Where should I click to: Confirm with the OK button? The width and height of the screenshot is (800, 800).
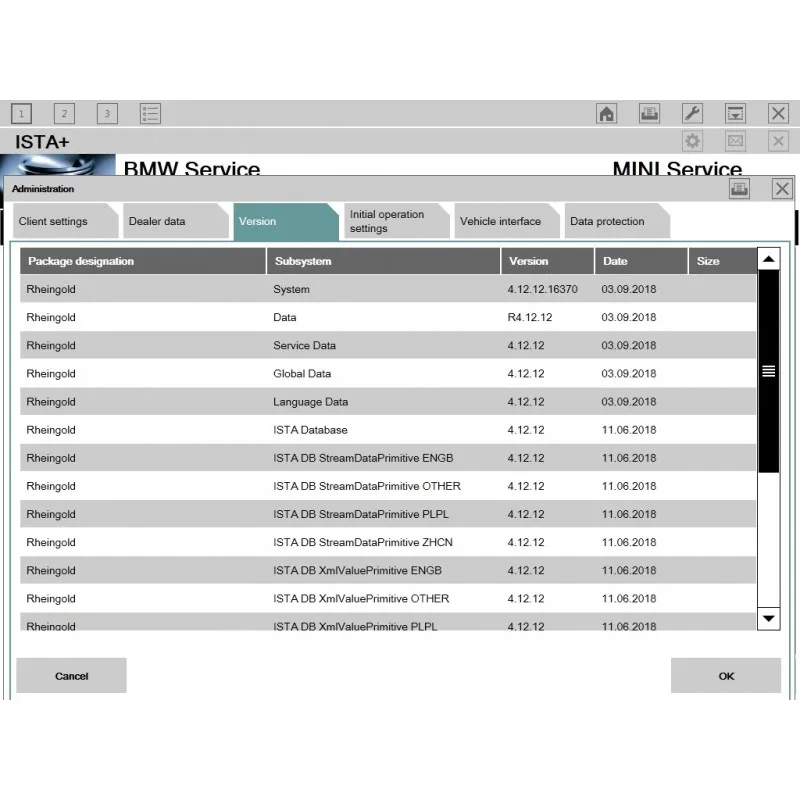(726, 676)
